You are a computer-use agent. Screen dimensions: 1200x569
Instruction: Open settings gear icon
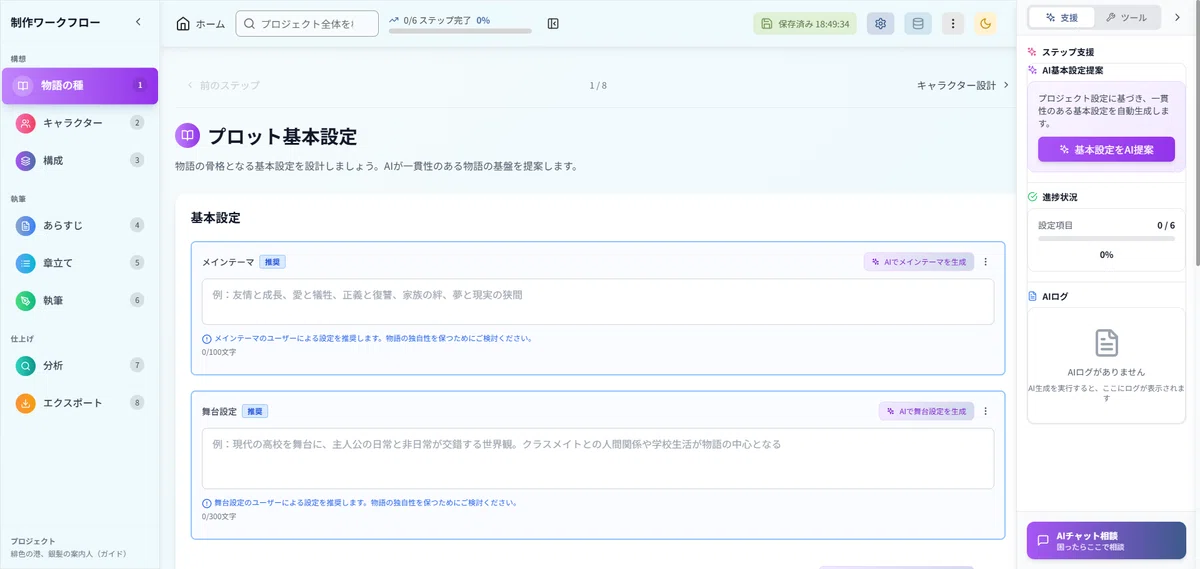[881, 23]
